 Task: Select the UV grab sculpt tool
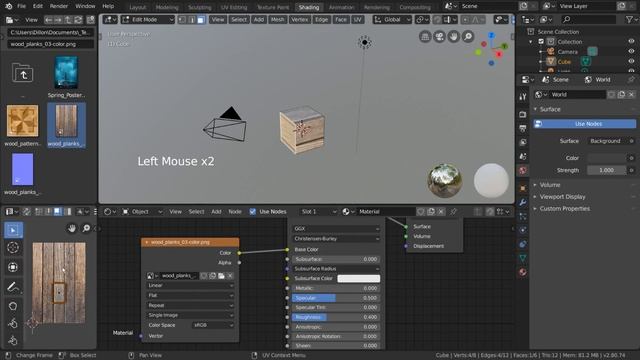[13, 306]
